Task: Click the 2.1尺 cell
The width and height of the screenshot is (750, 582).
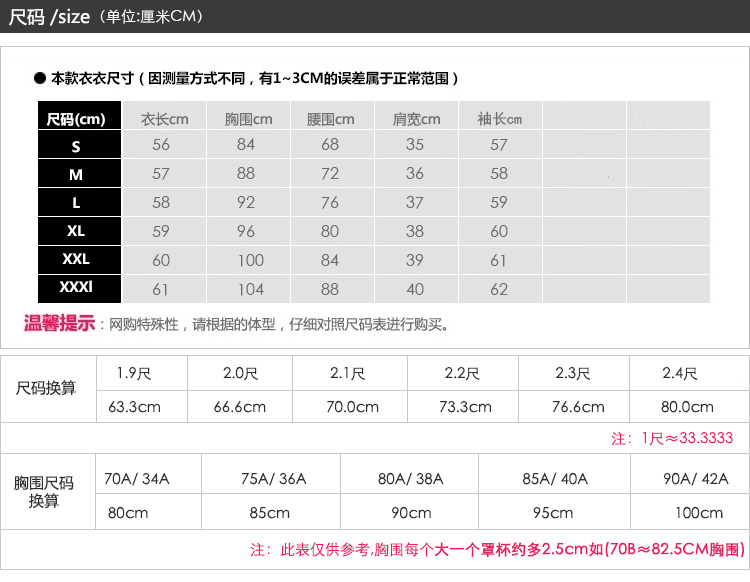Action: tap(347, 373)
